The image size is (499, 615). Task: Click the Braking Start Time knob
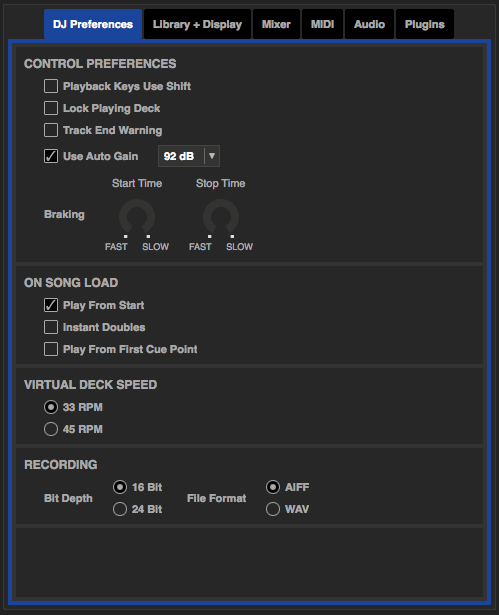tap(137, 217)
